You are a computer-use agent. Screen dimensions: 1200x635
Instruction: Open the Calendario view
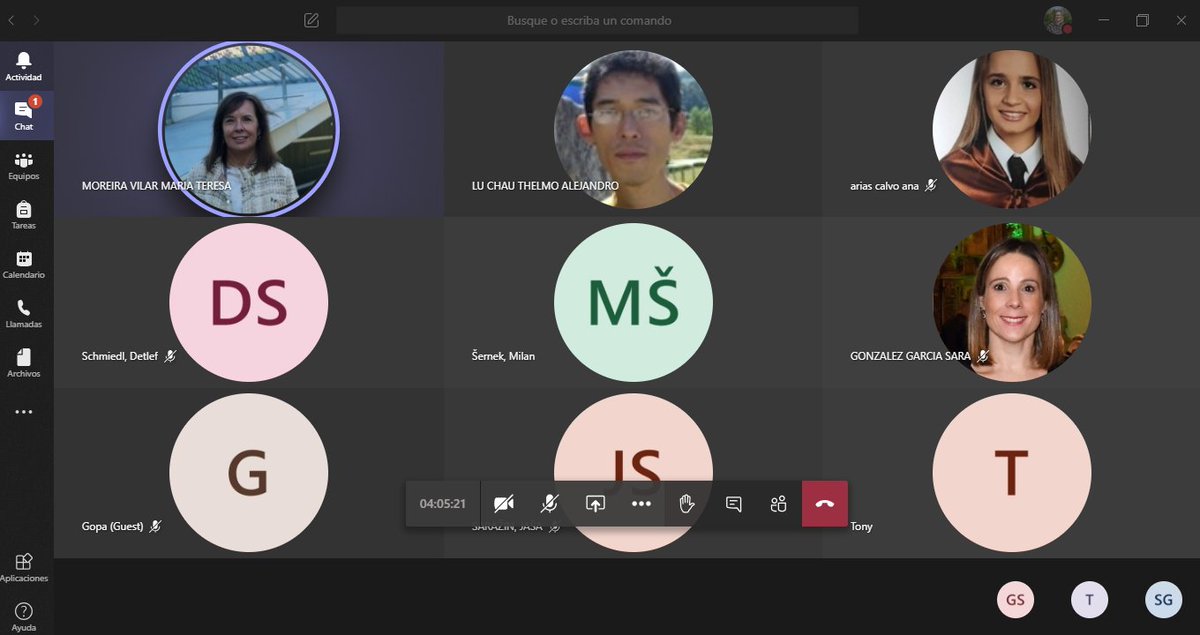coord(24,264)
